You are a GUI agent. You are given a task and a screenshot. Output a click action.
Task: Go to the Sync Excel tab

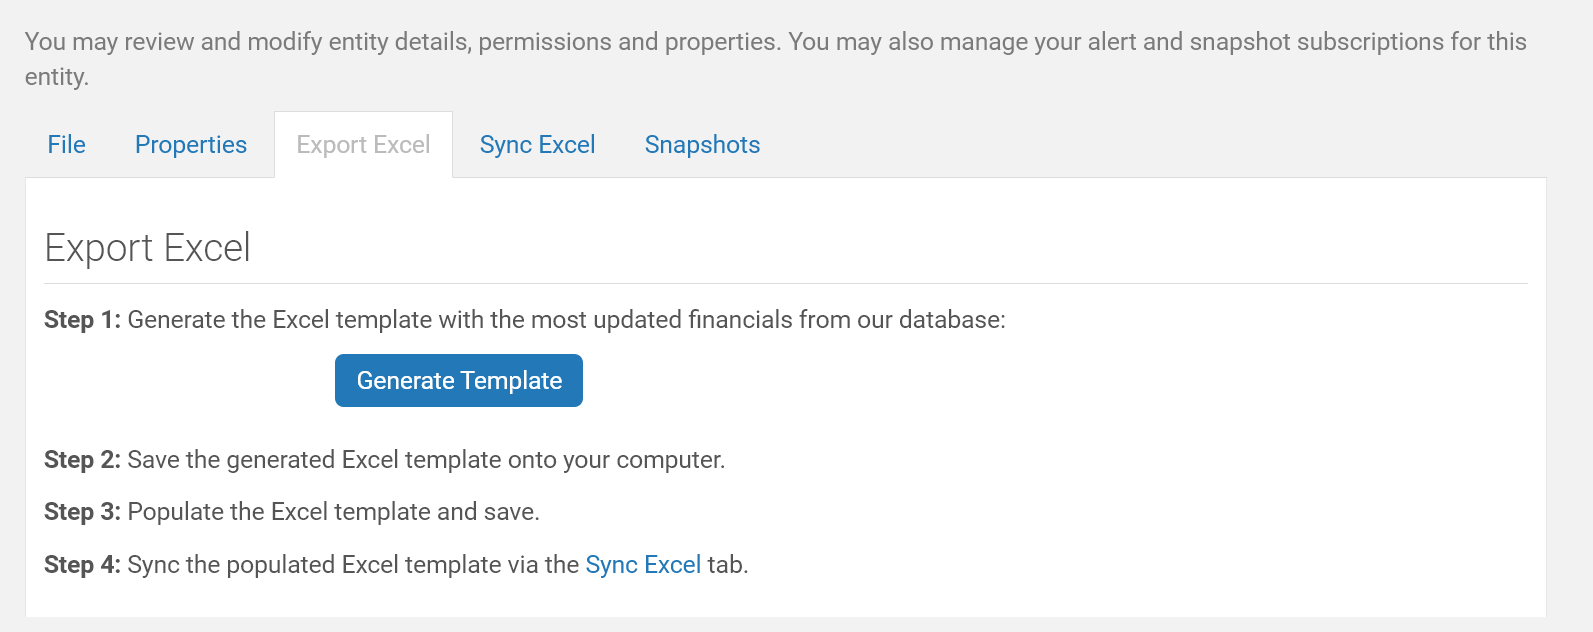[x=537, y=145]
